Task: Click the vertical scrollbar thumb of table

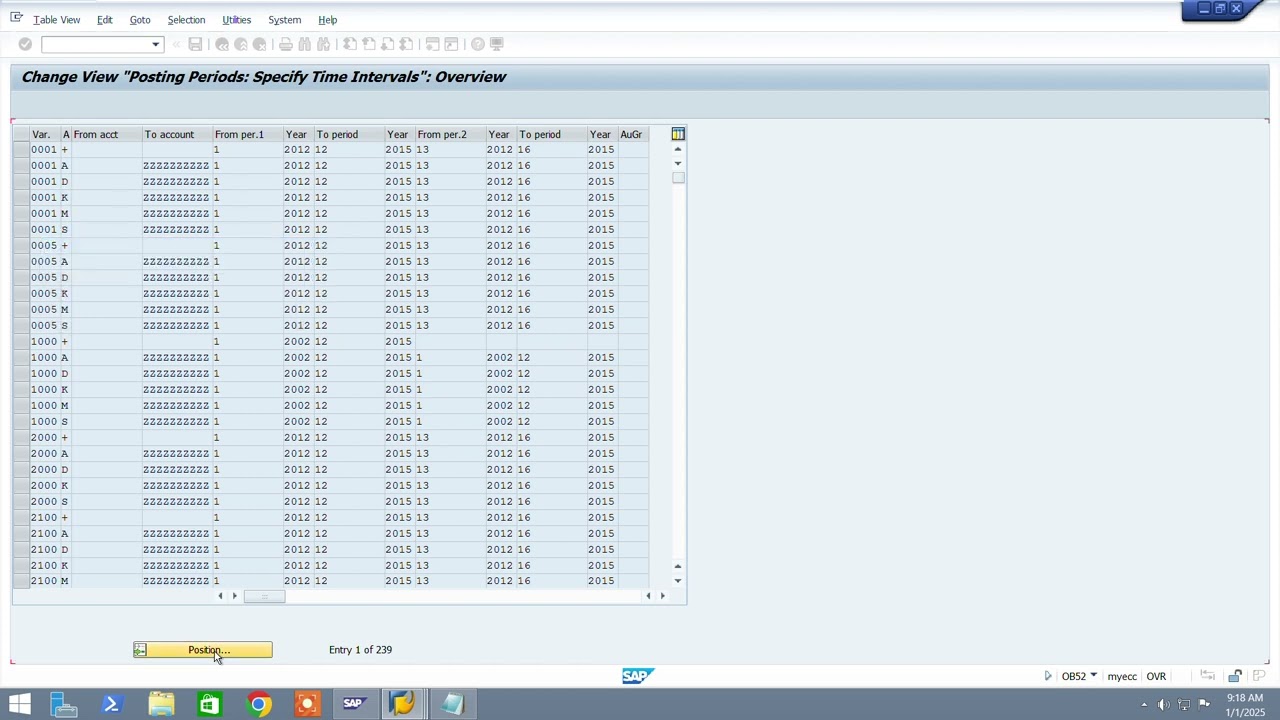Action: 678,178
